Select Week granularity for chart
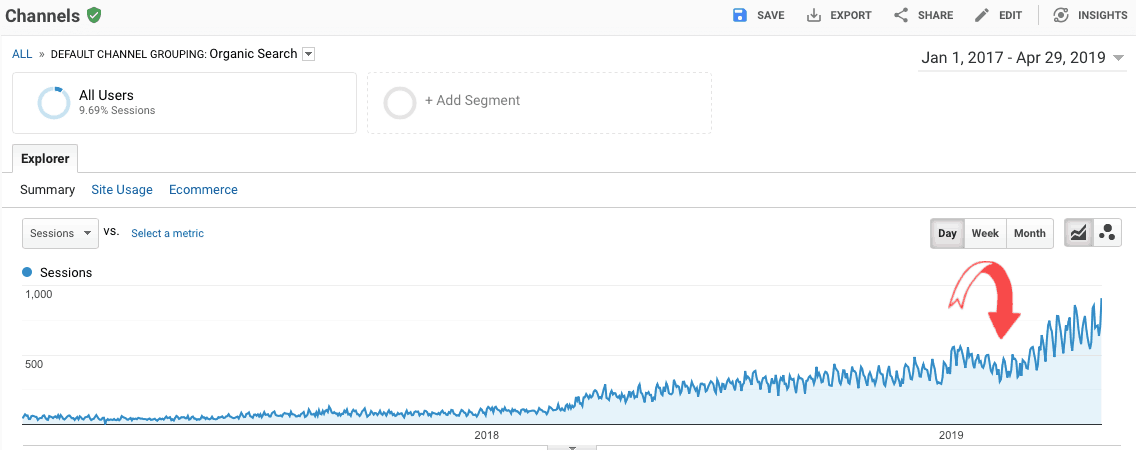 (985, 233)
